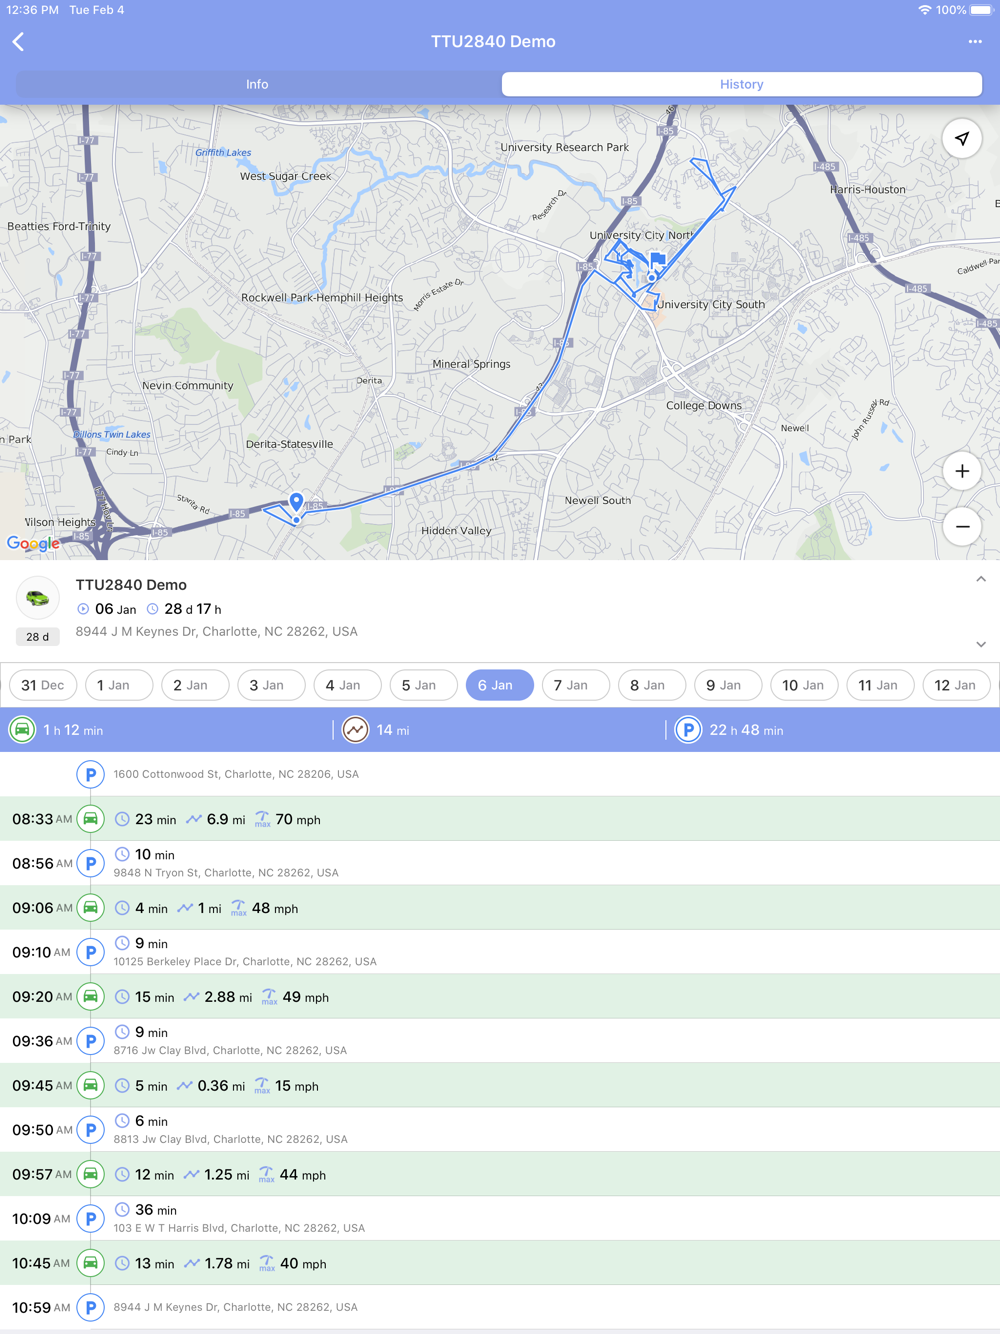Tap the 28 d status badge
Screen dimensions: 1000x1334
tap(38, 637)
